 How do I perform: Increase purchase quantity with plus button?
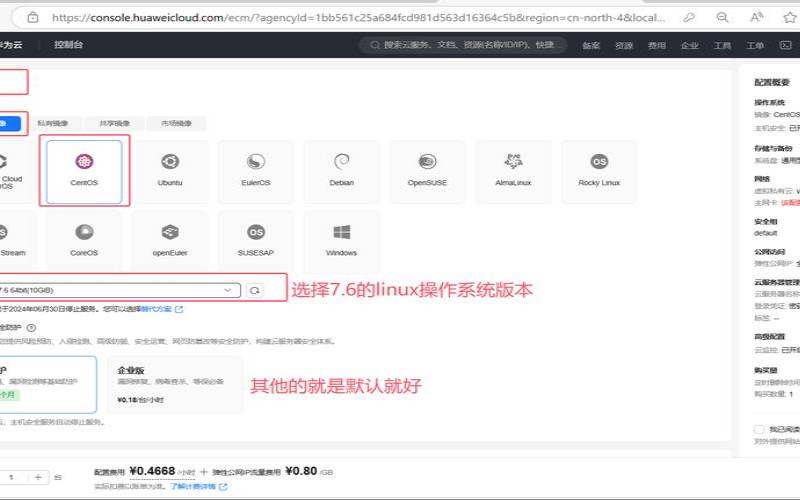pyautogui.click(x=38, y=477)
